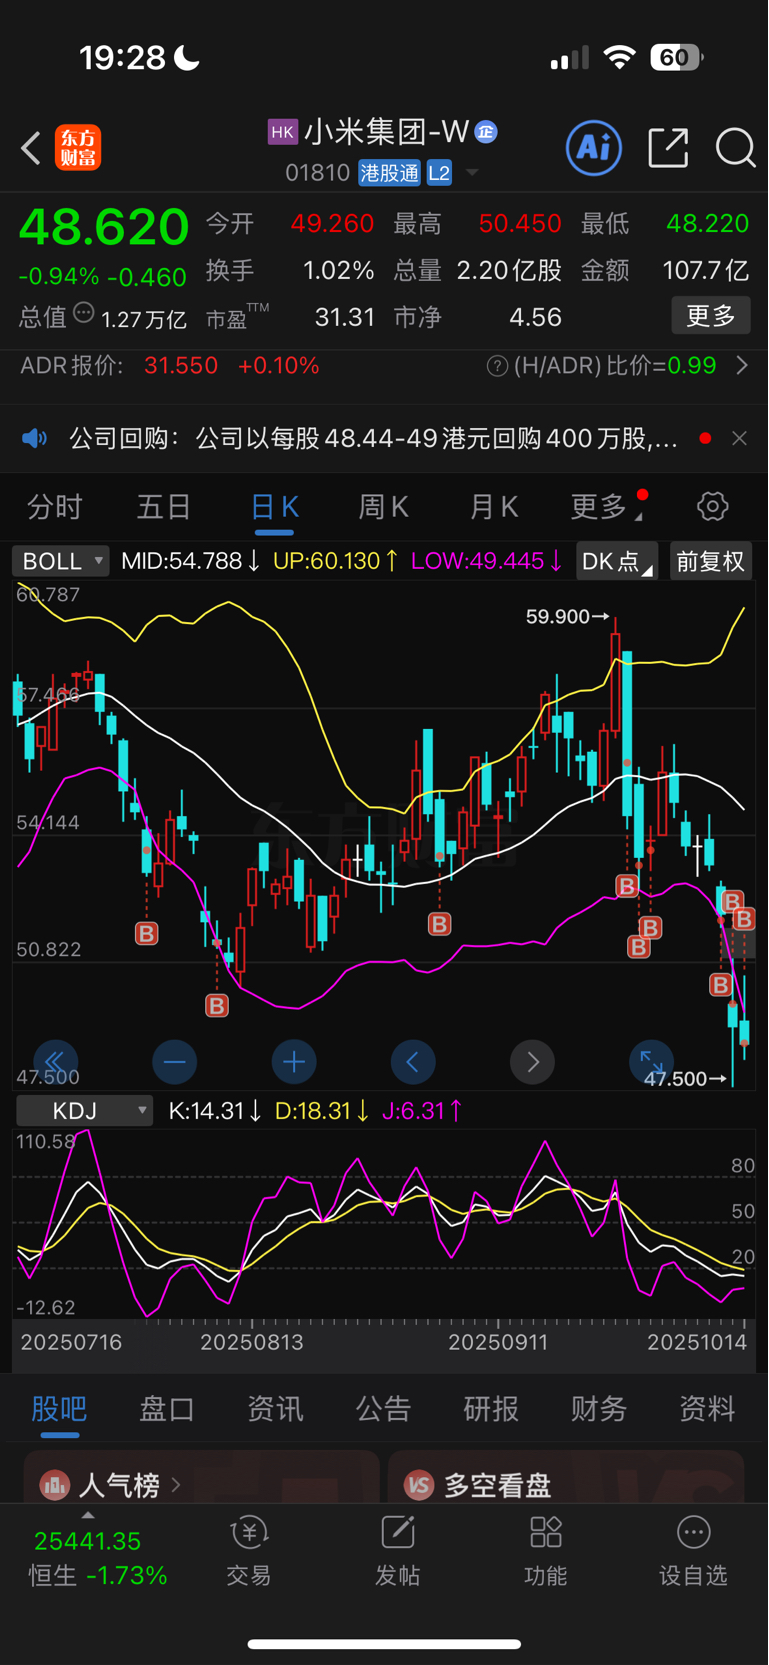Go back with the left chevron
The width and height of the screenshot is (769, 1665).
(31, 149)
